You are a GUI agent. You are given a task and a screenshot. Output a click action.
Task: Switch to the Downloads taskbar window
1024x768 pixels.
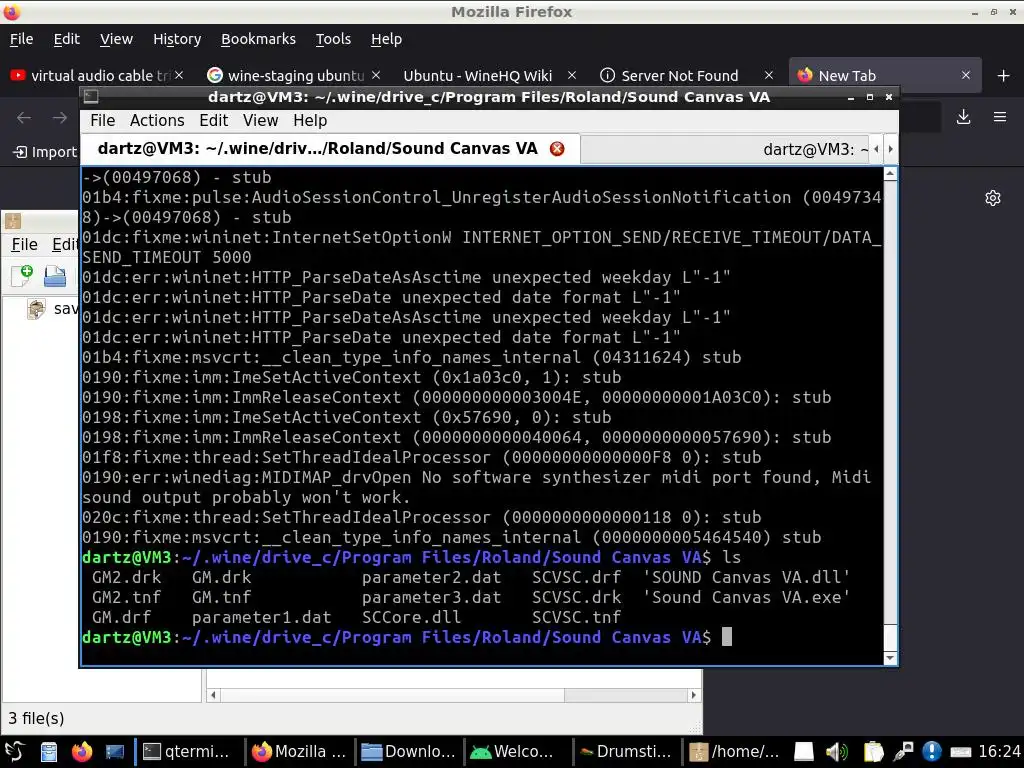click(409, 752)
